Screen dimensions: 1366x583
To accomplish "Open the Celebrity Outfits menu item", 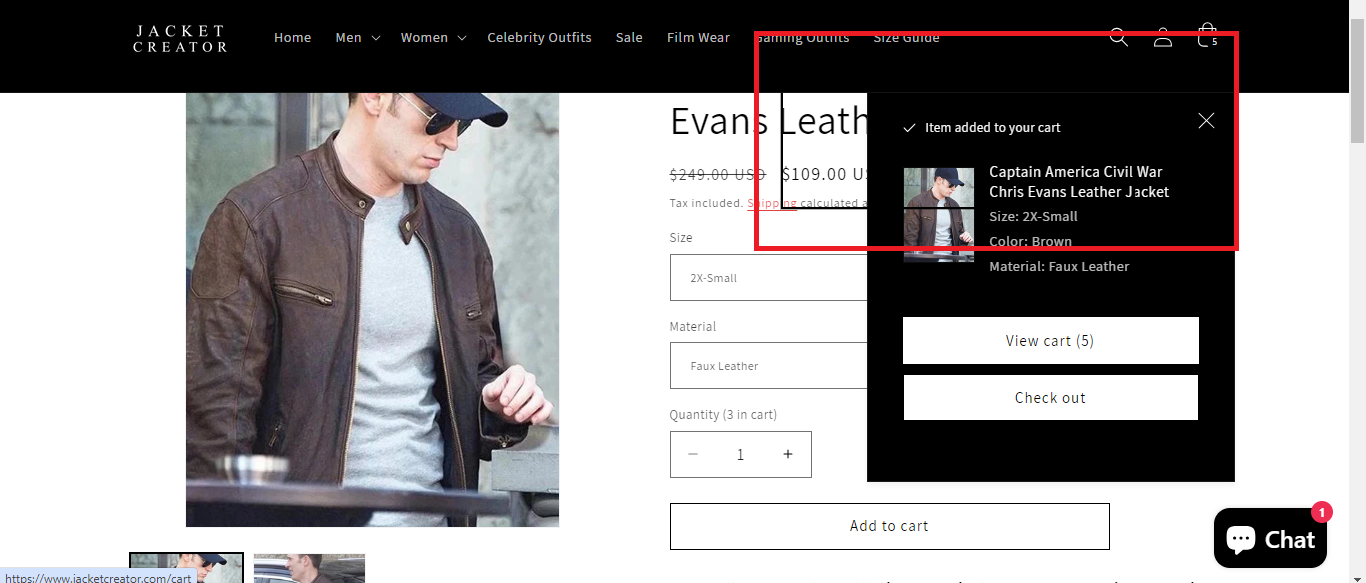I will tap(539, 38).
